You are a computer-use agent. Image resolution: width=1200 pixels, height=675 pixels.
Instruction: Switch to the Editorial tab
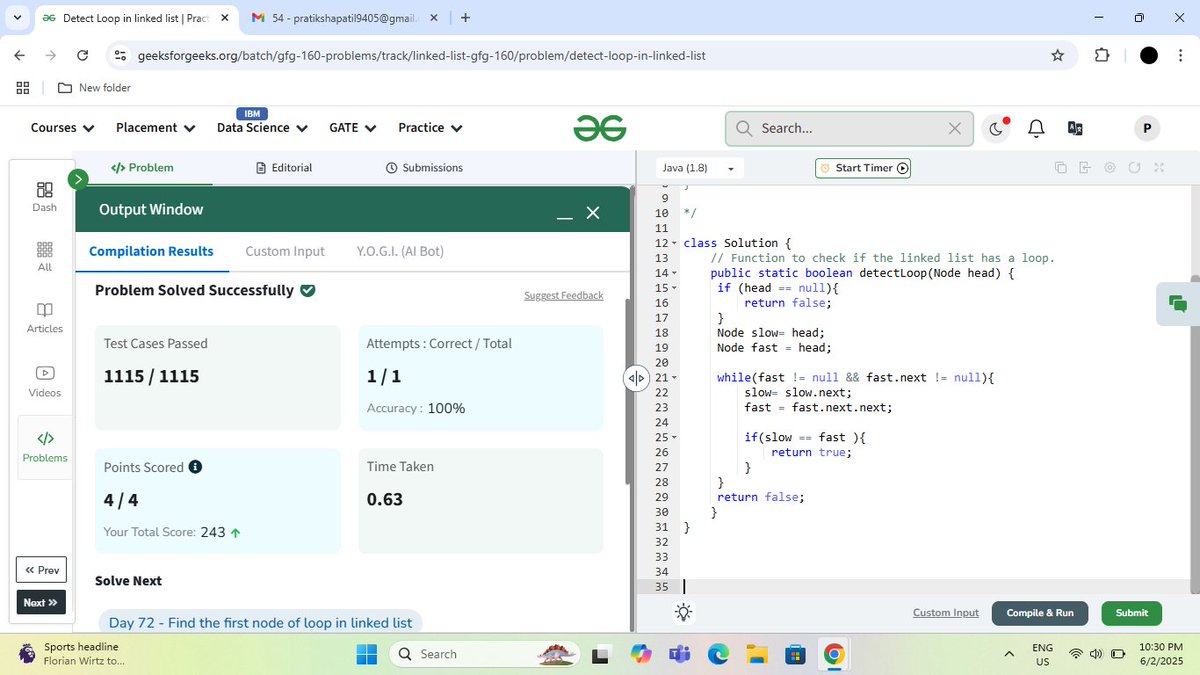284,168
